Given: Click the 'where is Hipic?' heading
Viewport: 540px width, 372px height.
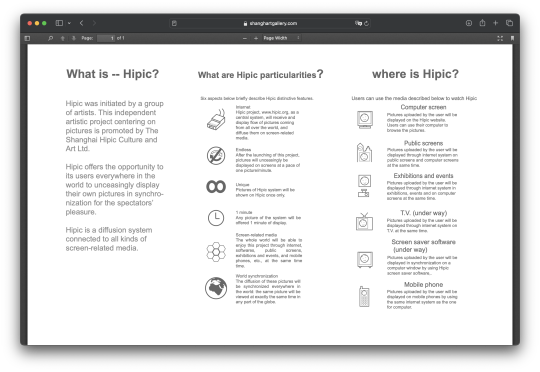Looking at the screenshot, I should [415, 74].
